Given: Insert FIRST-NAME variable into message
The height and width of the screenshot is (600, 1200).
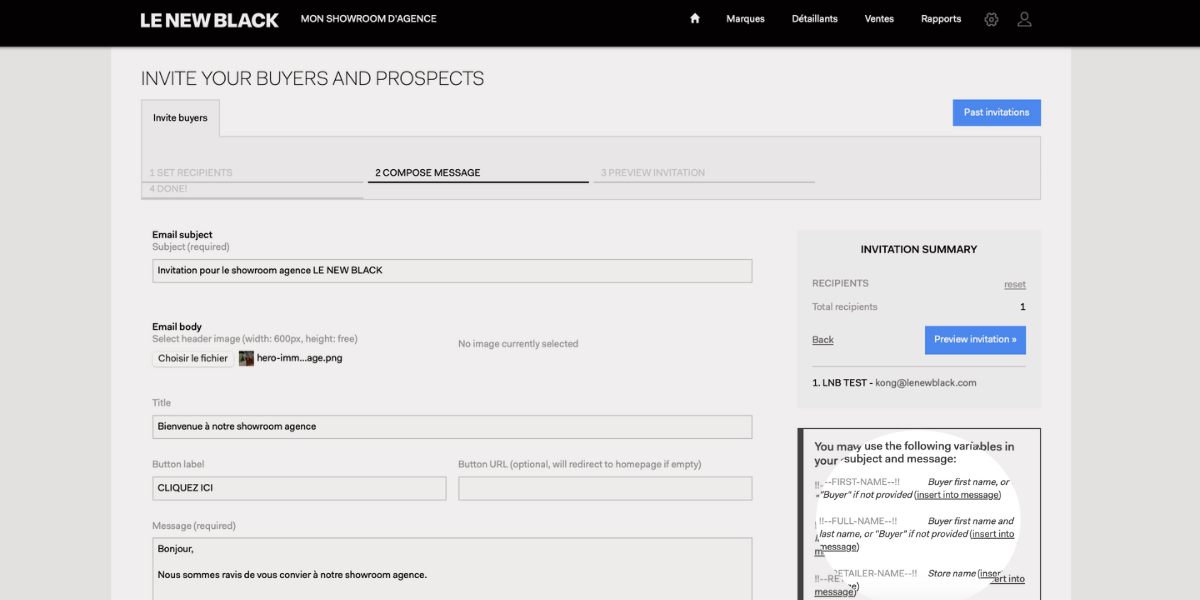Looking at the screenshot, I should pos(958,495).
